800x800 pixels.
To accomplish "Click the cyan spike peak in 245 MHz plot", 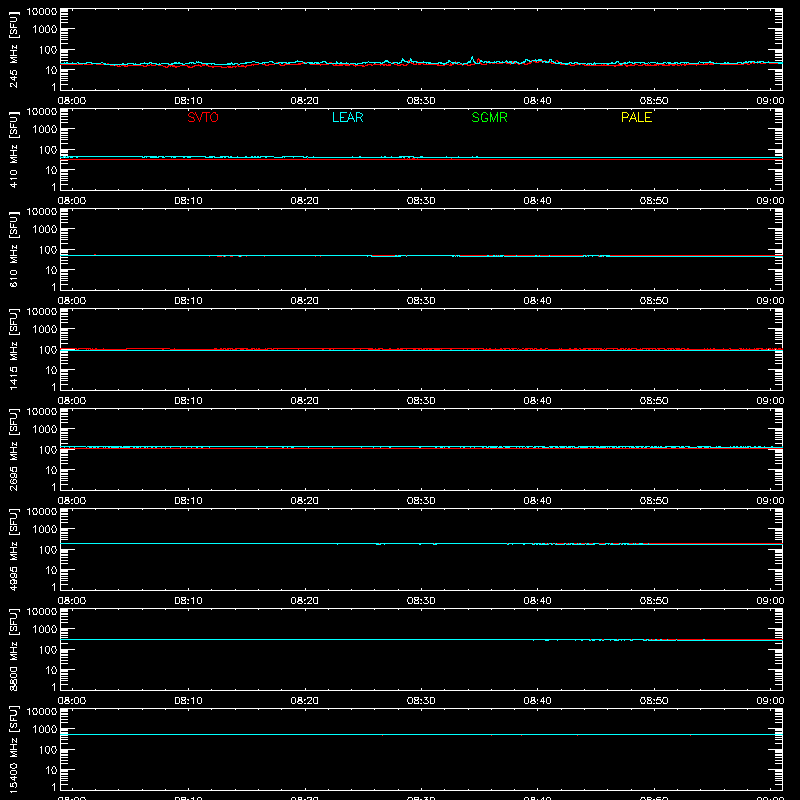I will tap(472, 57).
